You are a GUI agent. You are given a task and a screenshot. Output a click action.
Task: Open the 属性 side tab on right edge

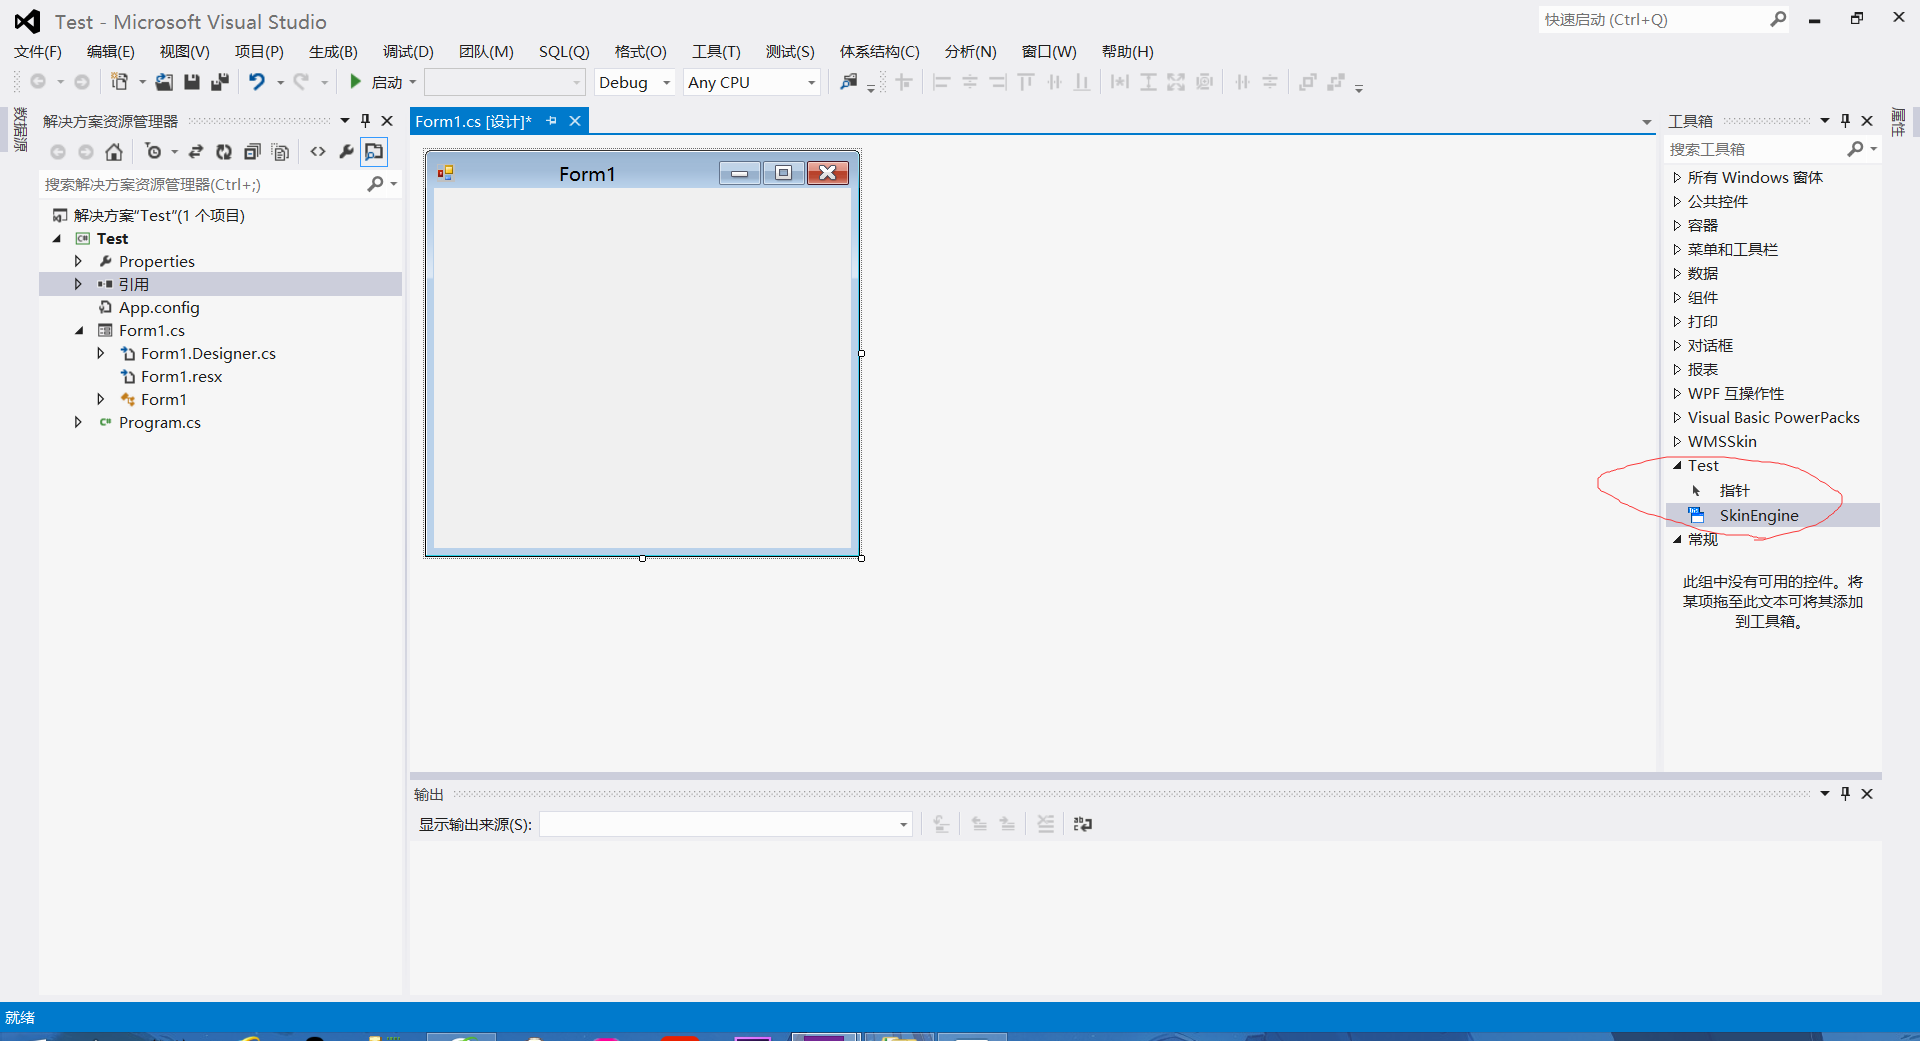pyautogui.click(x=1898, y=122)
